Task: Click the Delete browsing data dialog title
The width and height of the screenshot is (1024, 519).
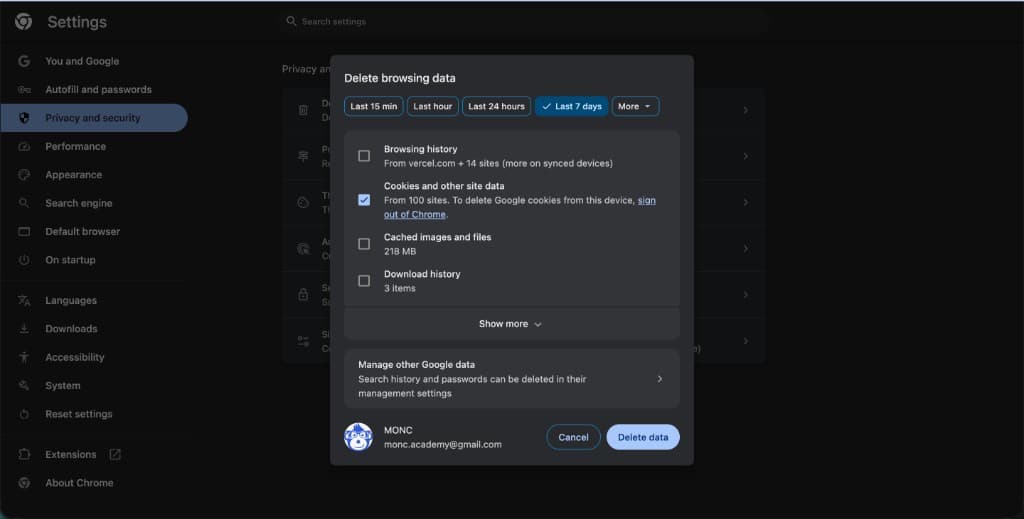Action: click(x=400, y=78)
